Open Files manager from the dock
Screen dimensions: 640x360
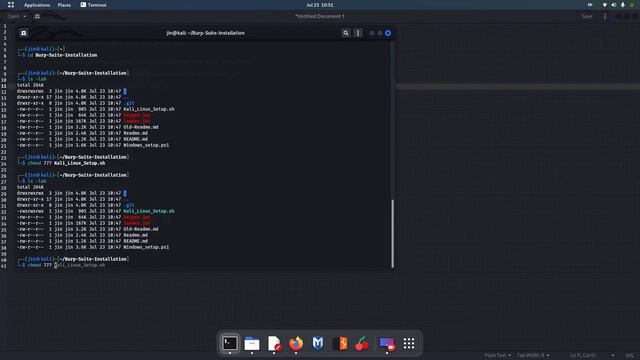pyautogui.click(x=252, y=343)
